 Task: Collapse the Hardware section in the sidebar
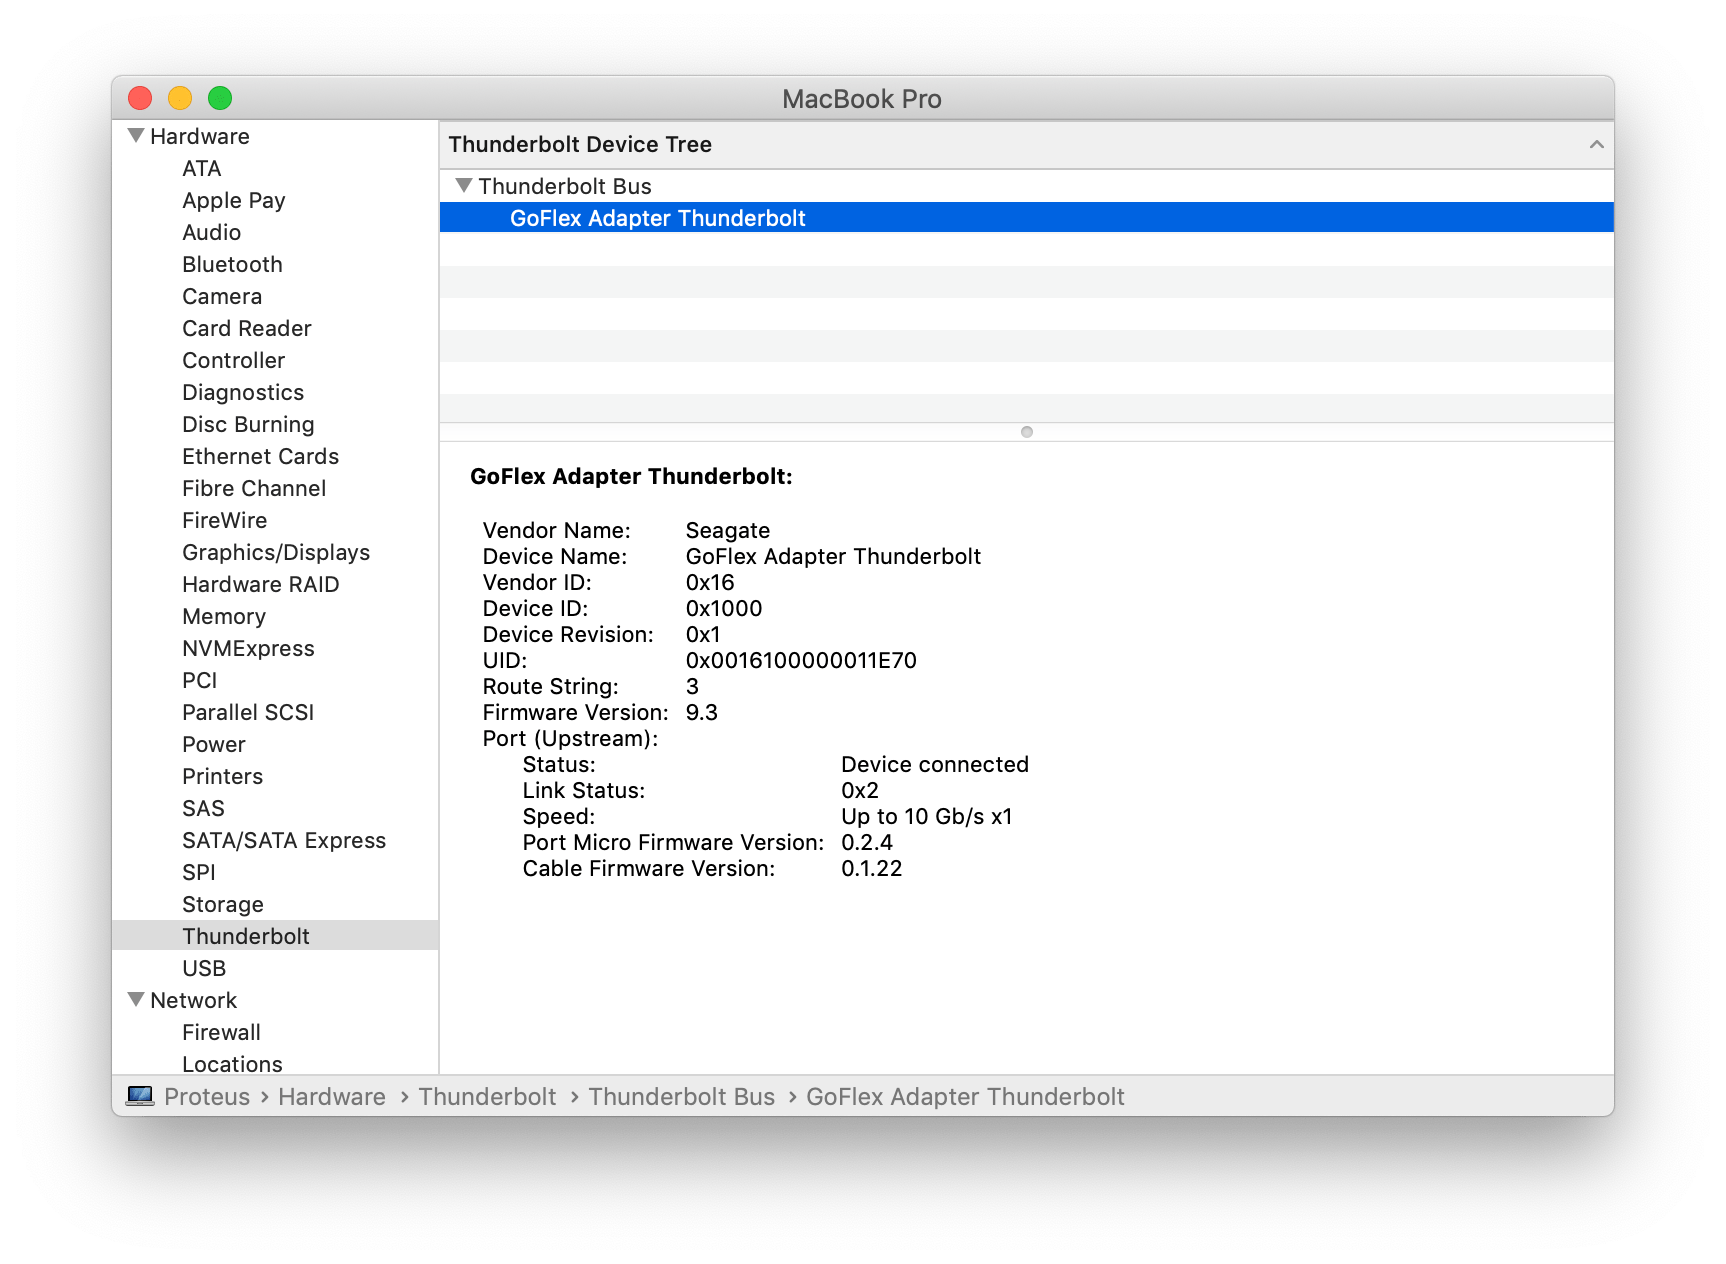coord(135,136)
